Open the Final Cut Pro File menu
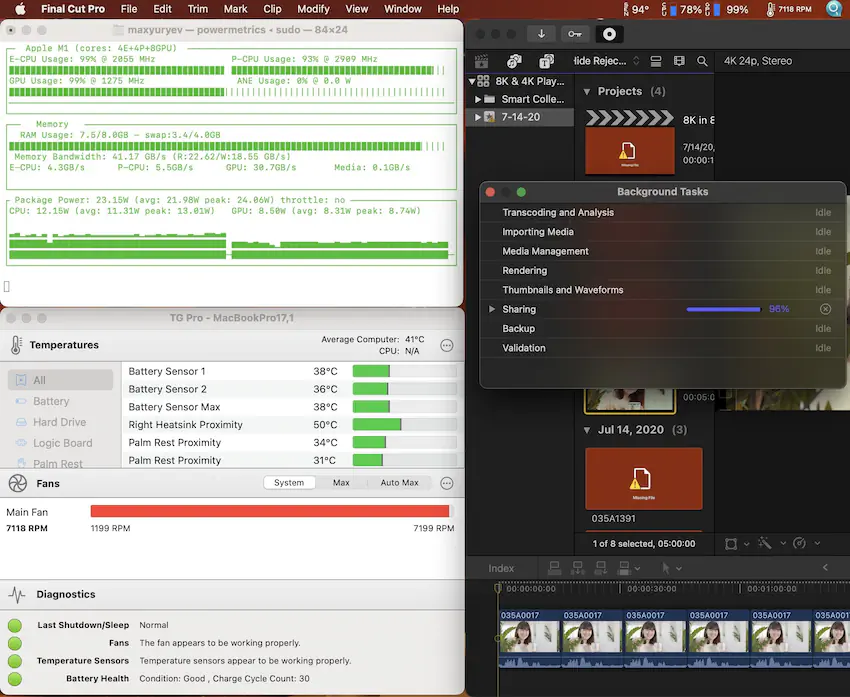 click(128, 9)
